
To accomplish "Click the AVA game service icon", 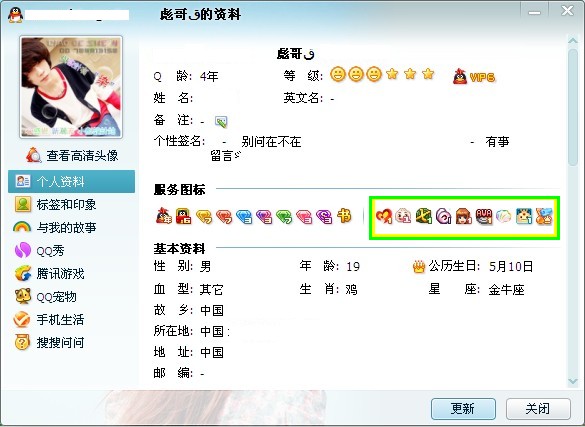I will [x=484, y=216].
